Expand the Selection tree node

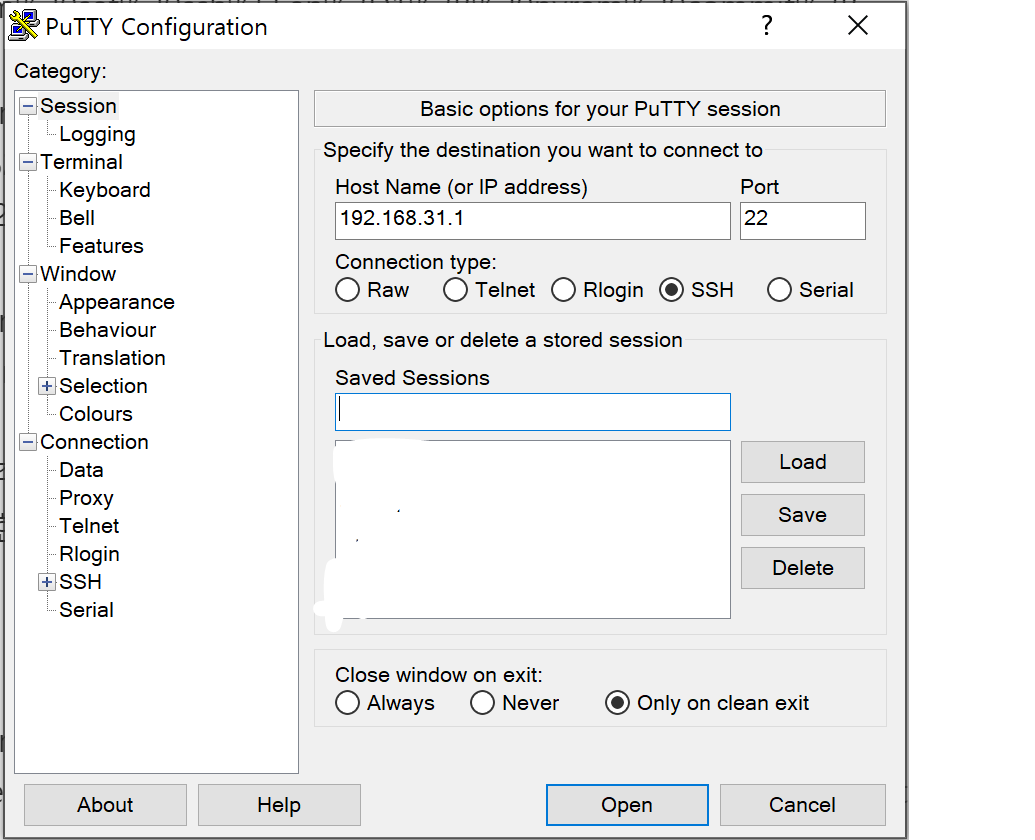point(47,386)
